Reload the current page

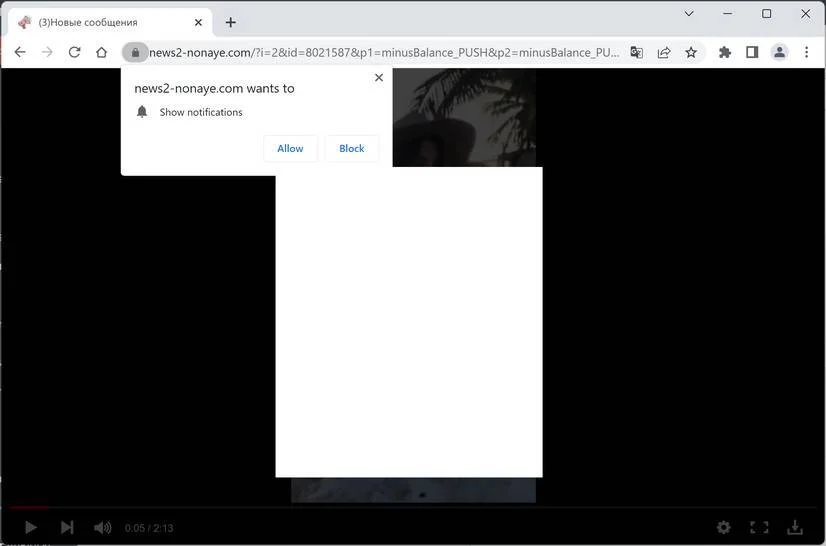coord(74,52)
